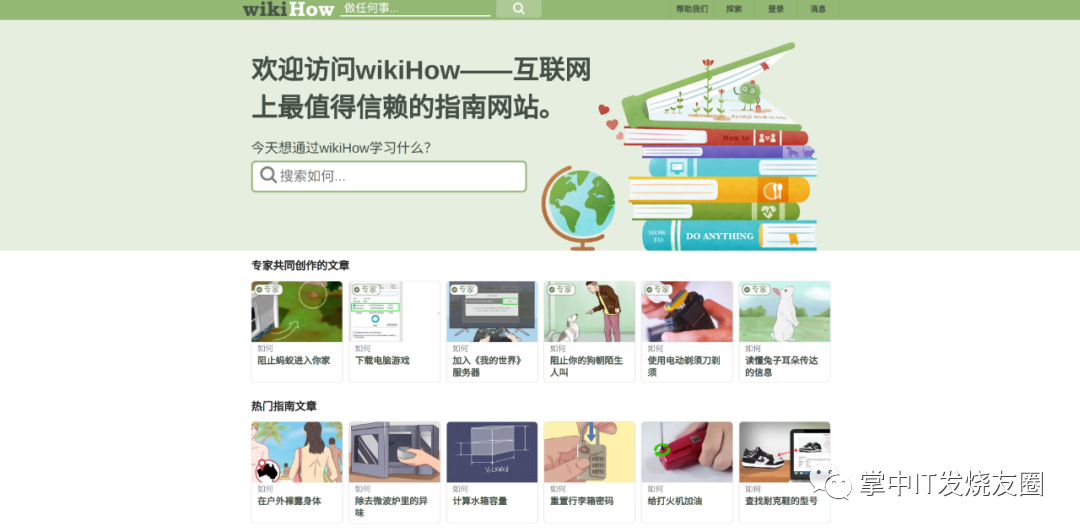Open the 给打火机加油 article thumbnail
Screen dimensions: 1080x532
click(x=687, y=452)
